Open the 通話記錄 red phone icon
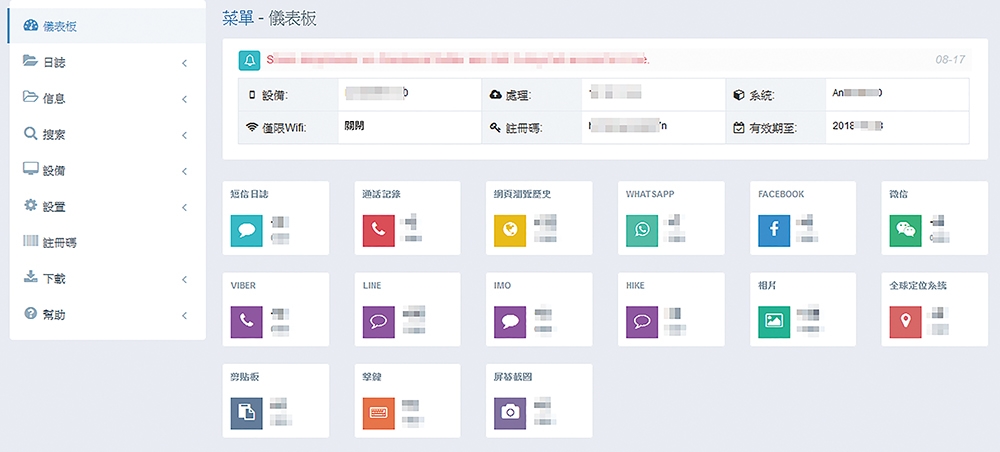This screenshot has width=1000, height=452. pos(378,230)
